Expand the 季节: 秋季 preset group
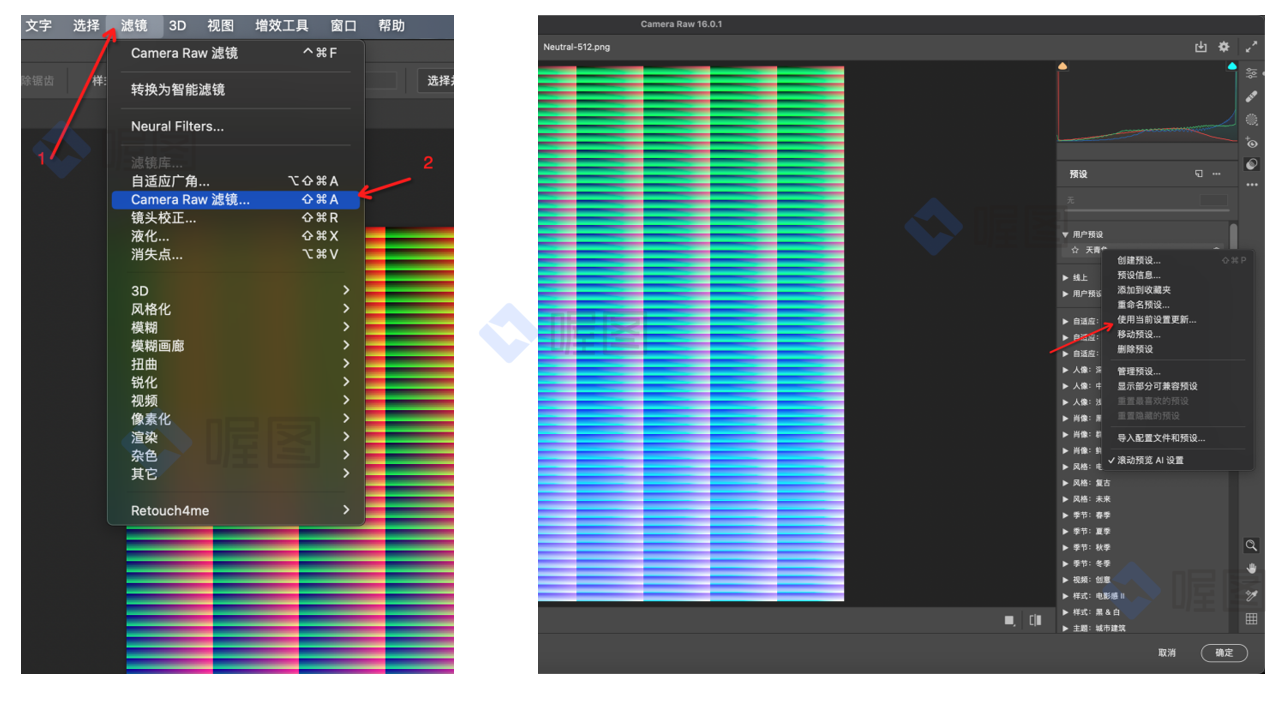 coord(1066,547)
